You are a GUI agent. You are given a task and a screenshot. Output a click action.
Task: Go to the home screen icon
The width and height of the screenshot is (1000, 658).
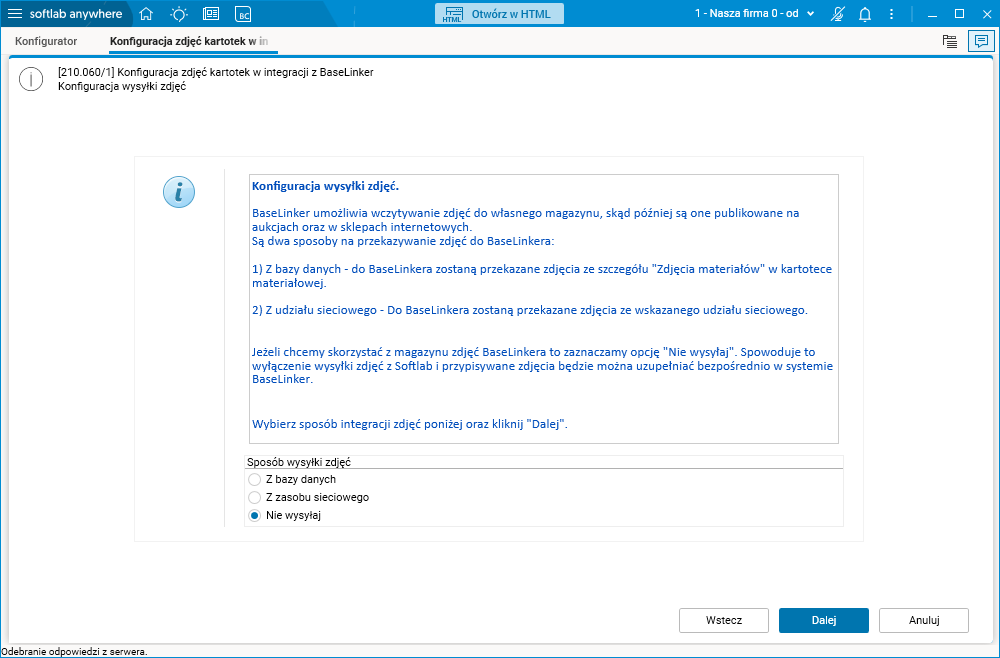[146, 13]
